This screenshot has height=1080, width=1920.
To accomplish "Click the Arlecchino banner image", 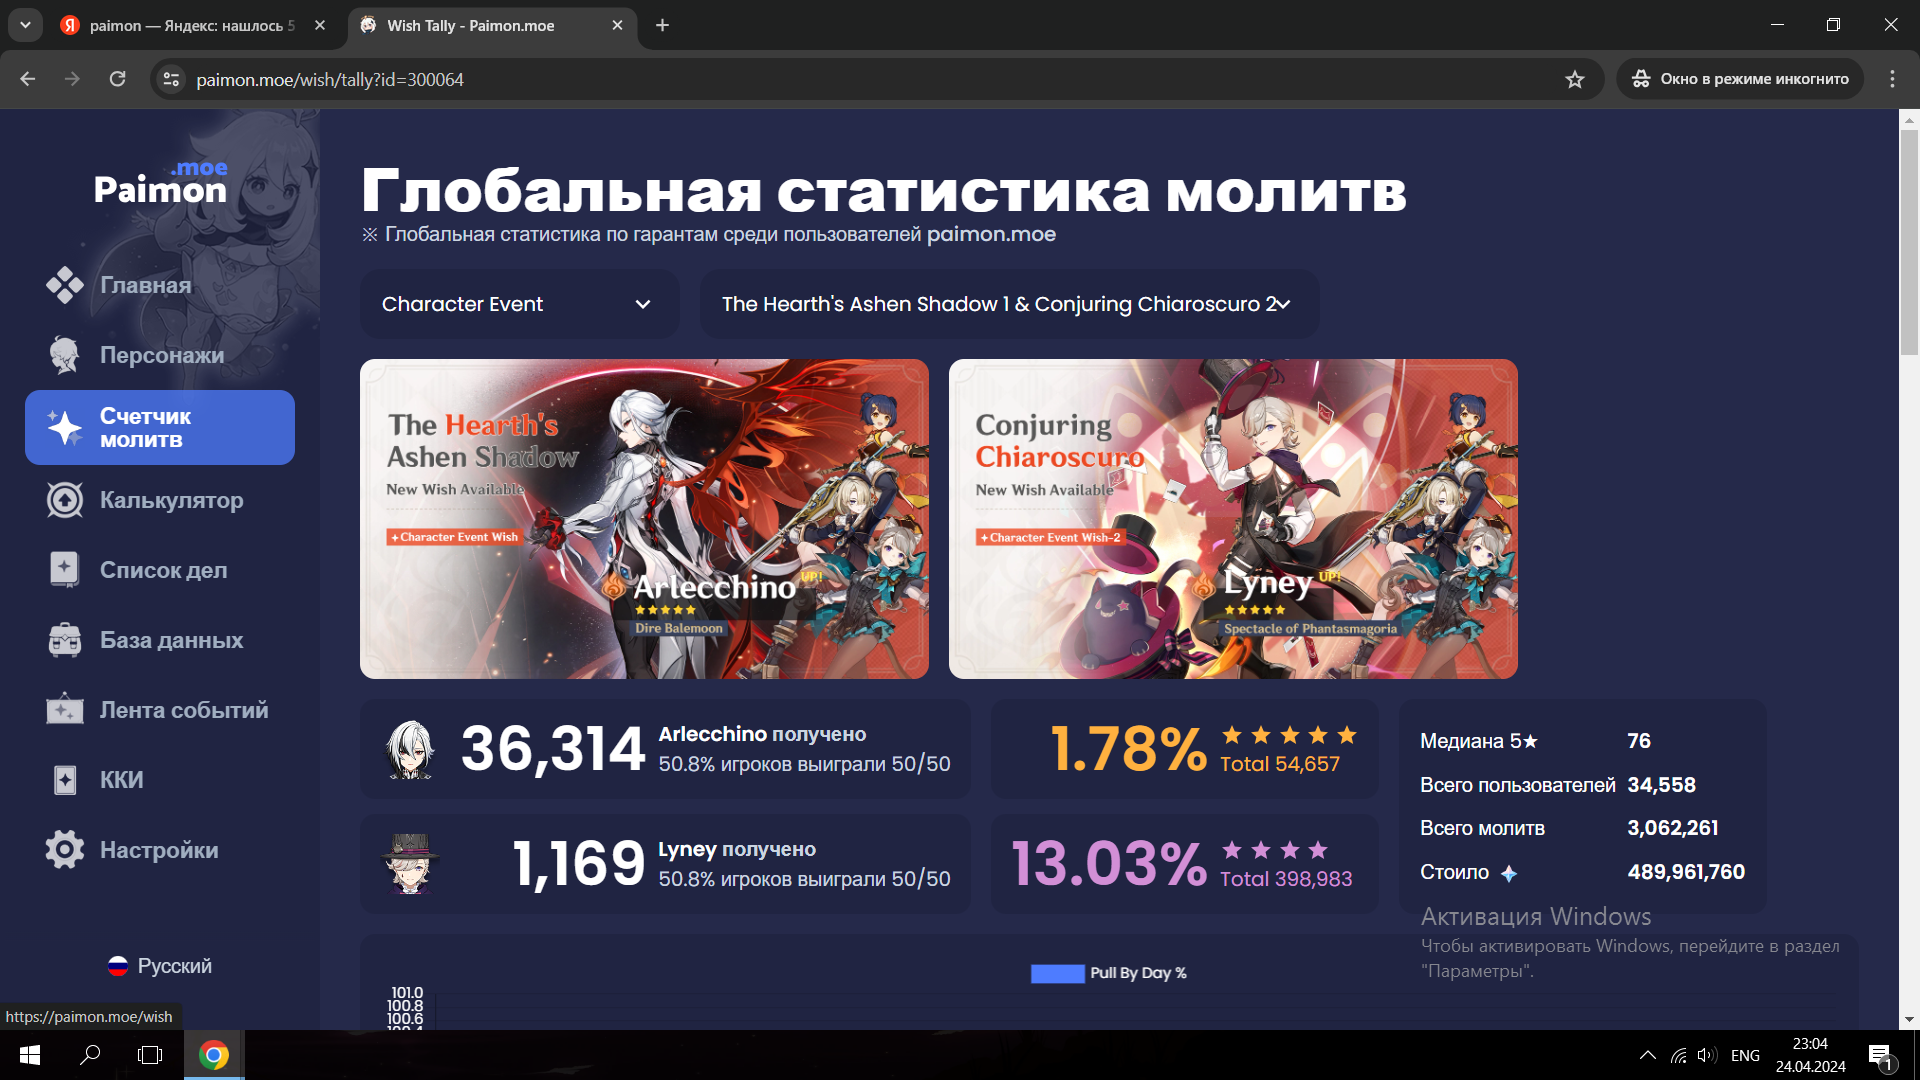I will (644, 519).
